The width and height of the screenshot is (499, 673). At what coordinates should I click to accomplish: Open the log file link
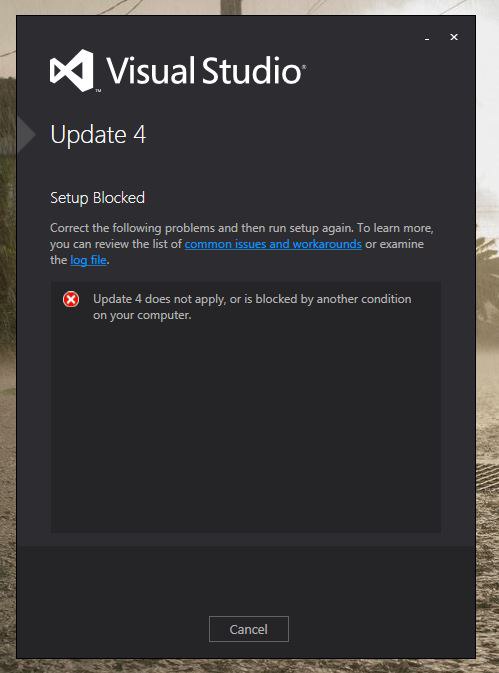click(88, 260)
